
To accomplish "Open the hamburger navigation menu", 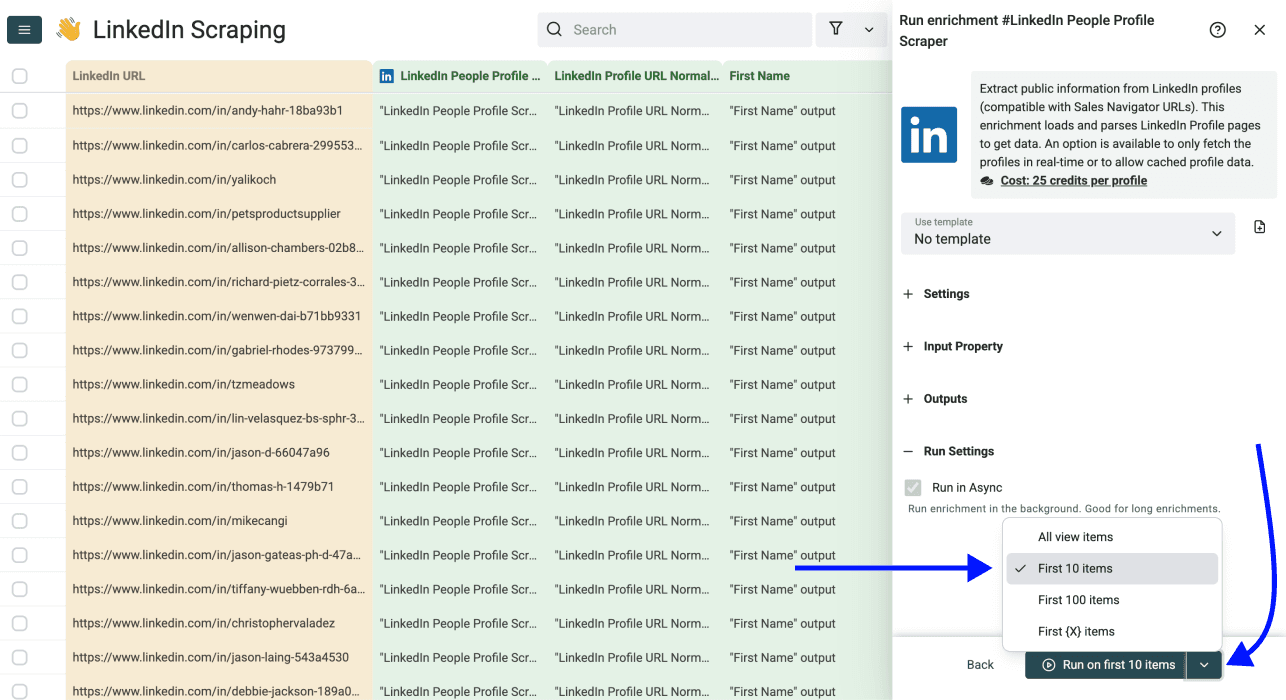I will click(x=24, y=29).
